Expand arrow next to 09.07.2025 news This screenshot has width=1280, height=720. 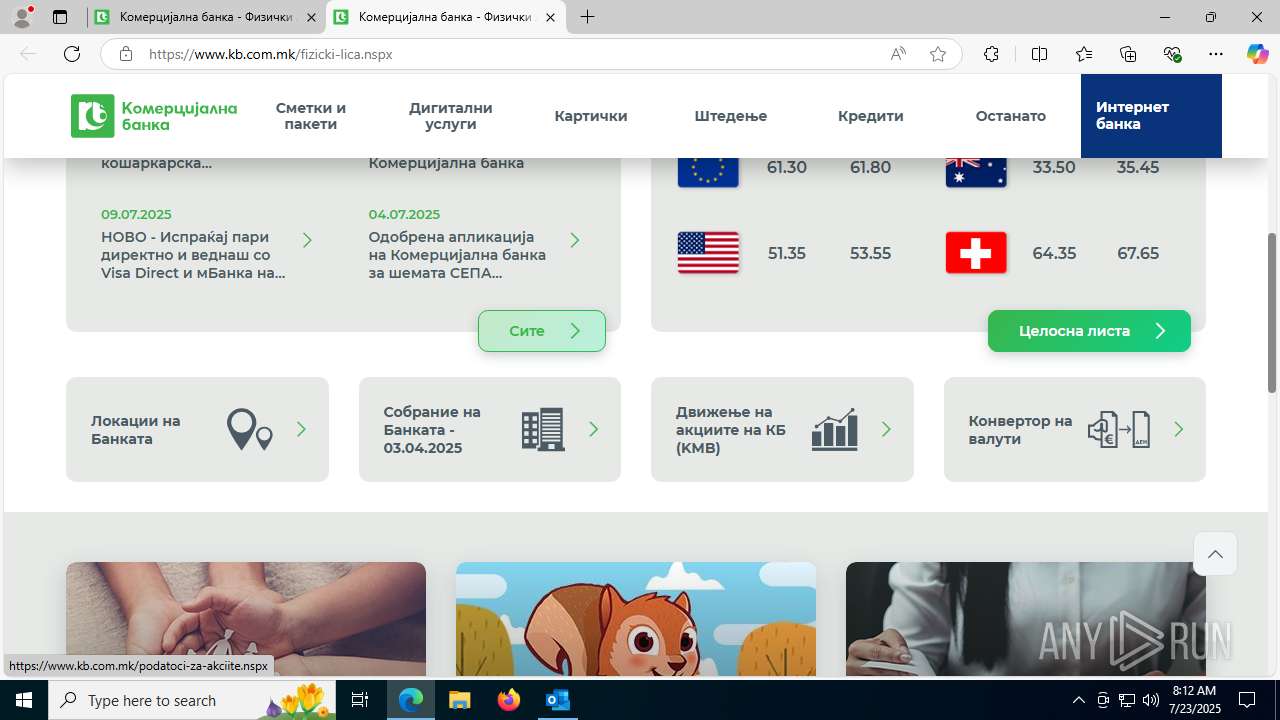pos(307,240)
